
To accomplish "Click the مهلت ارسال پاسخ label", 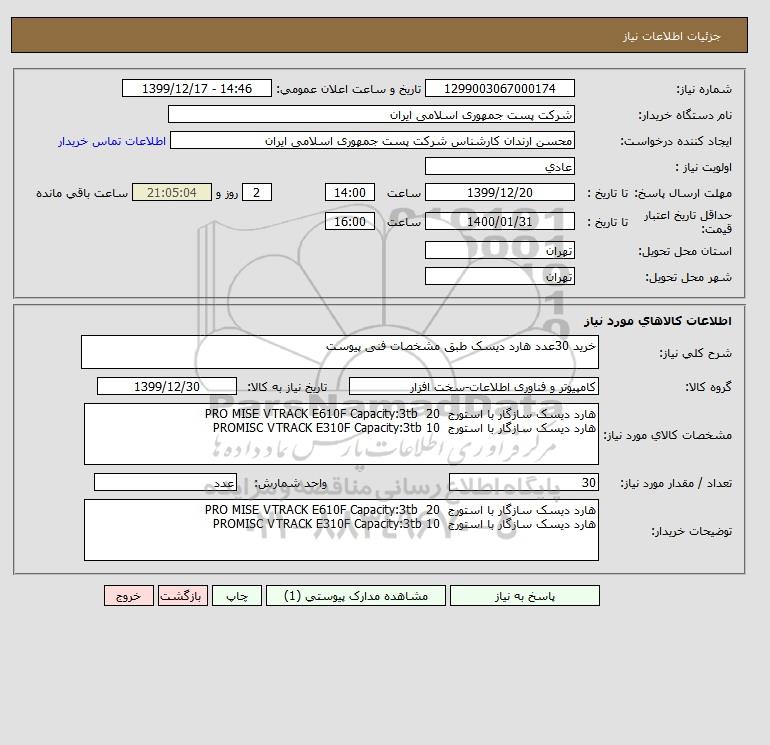I will [x=683, y=193].
